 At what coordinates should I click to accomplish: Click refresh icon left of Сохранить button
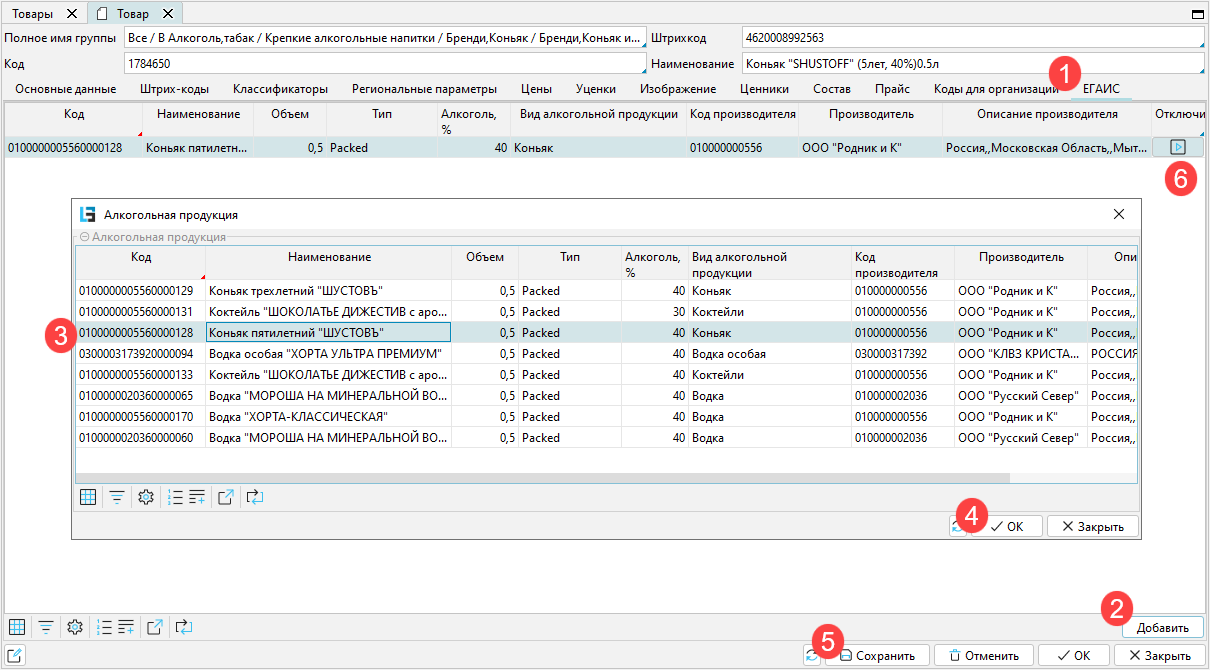(x=812, y=656)
